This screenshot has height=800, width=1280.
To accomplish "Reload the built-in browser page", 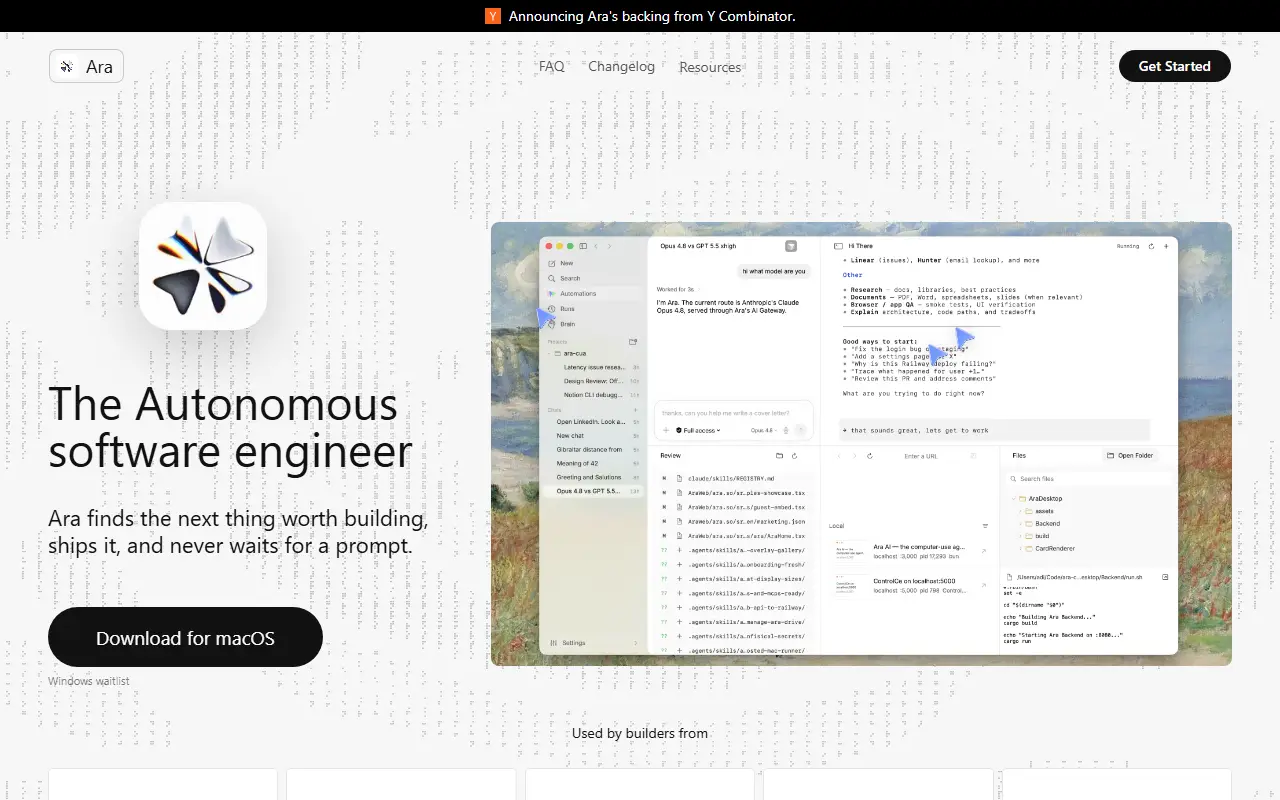I will tap(870, 456).
